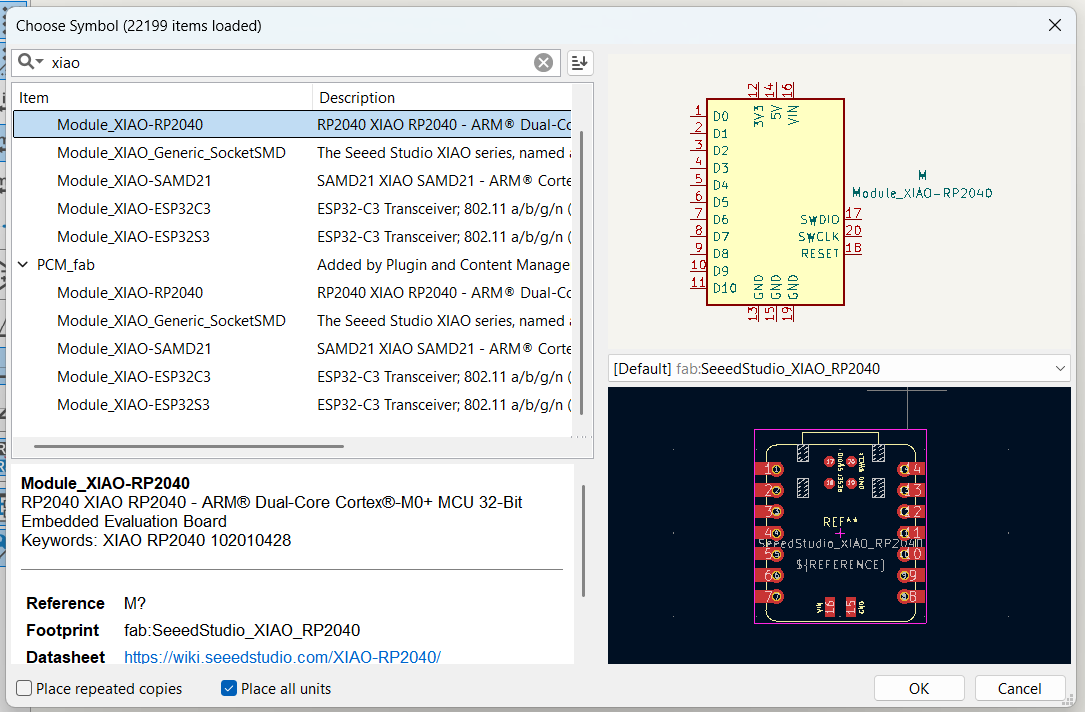This screenshot has width=1085, height=712.
Task: Confirm selection with OK button
Action: (919, 688)
